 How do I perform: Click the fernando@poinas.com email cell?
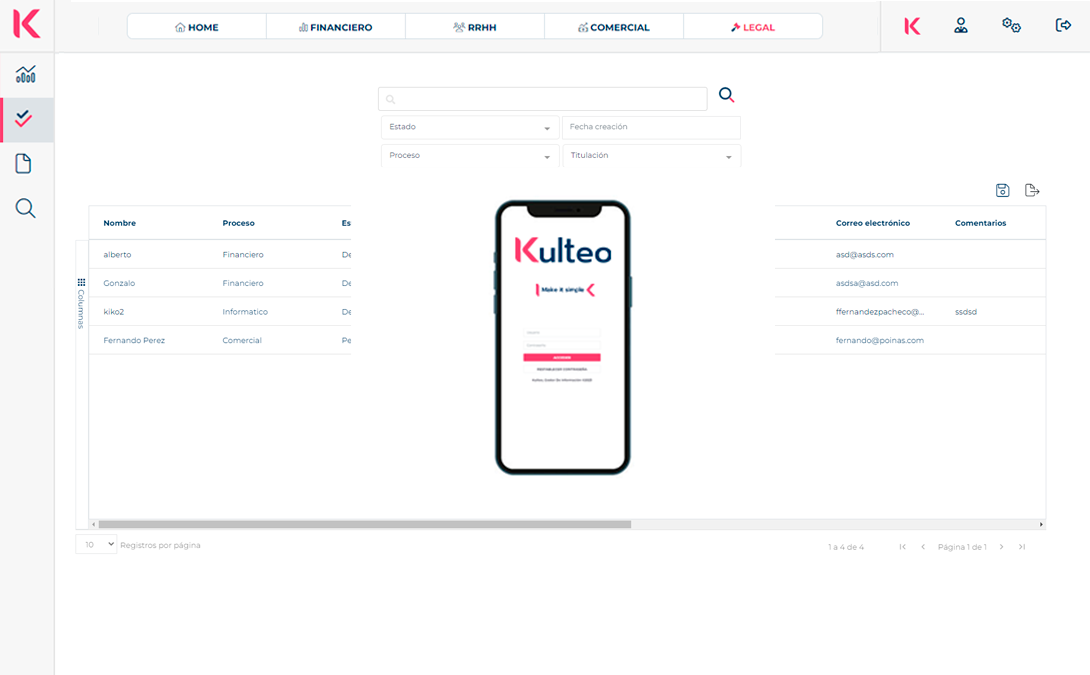pos(879,340)
